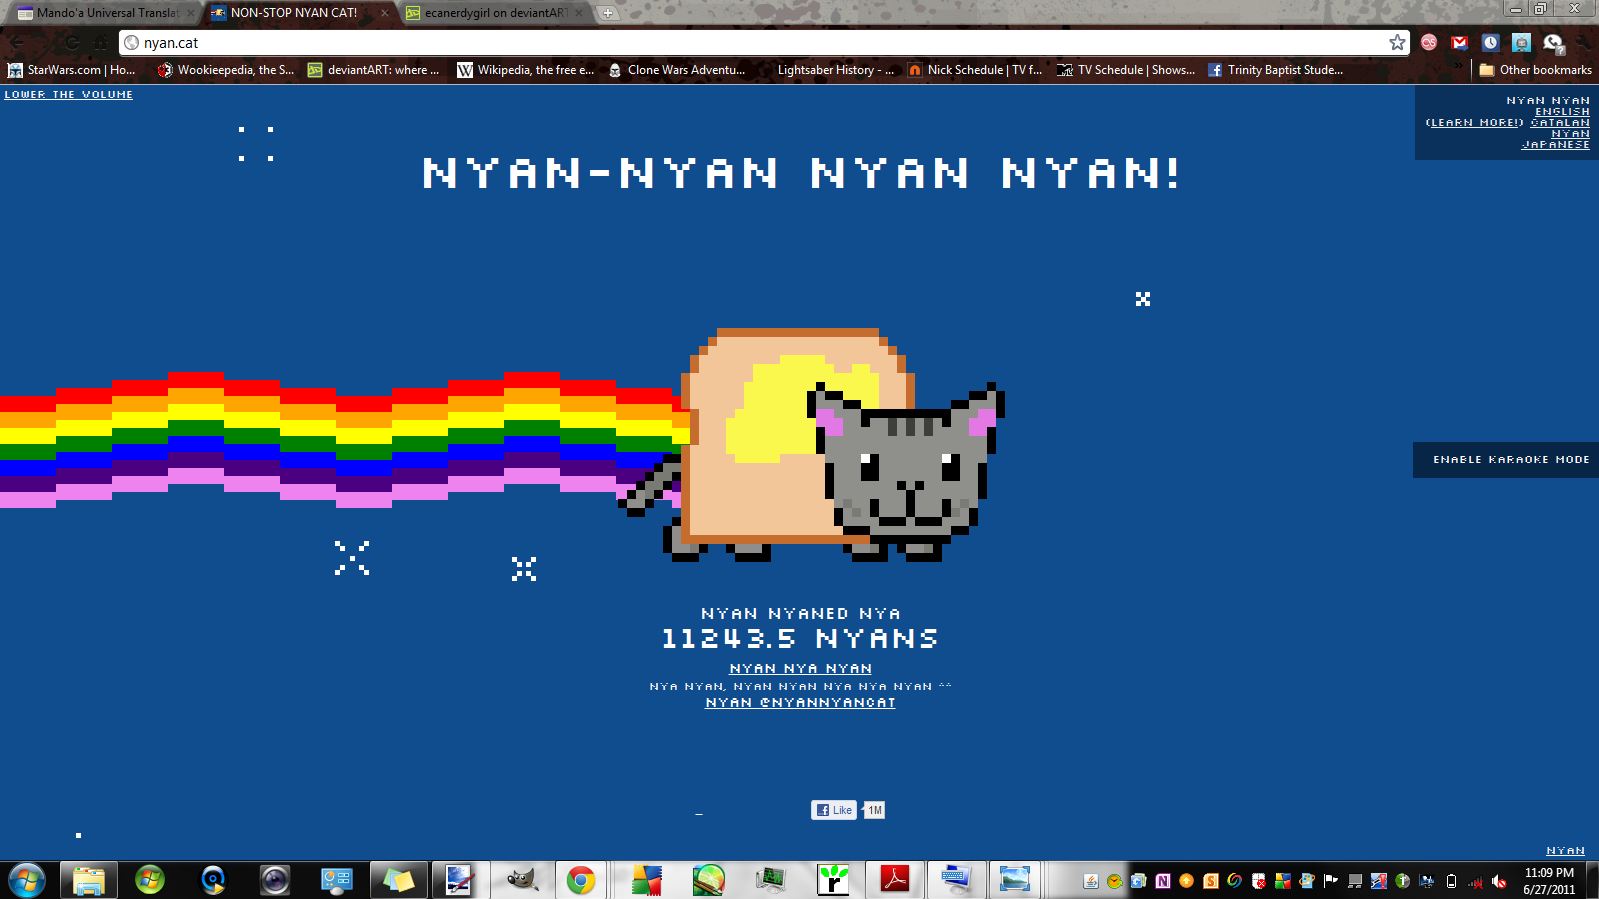Click the camera lens taskbar icon
Image resolution: width=1599 pixels, height=899 pixels.
click(274, 880)
